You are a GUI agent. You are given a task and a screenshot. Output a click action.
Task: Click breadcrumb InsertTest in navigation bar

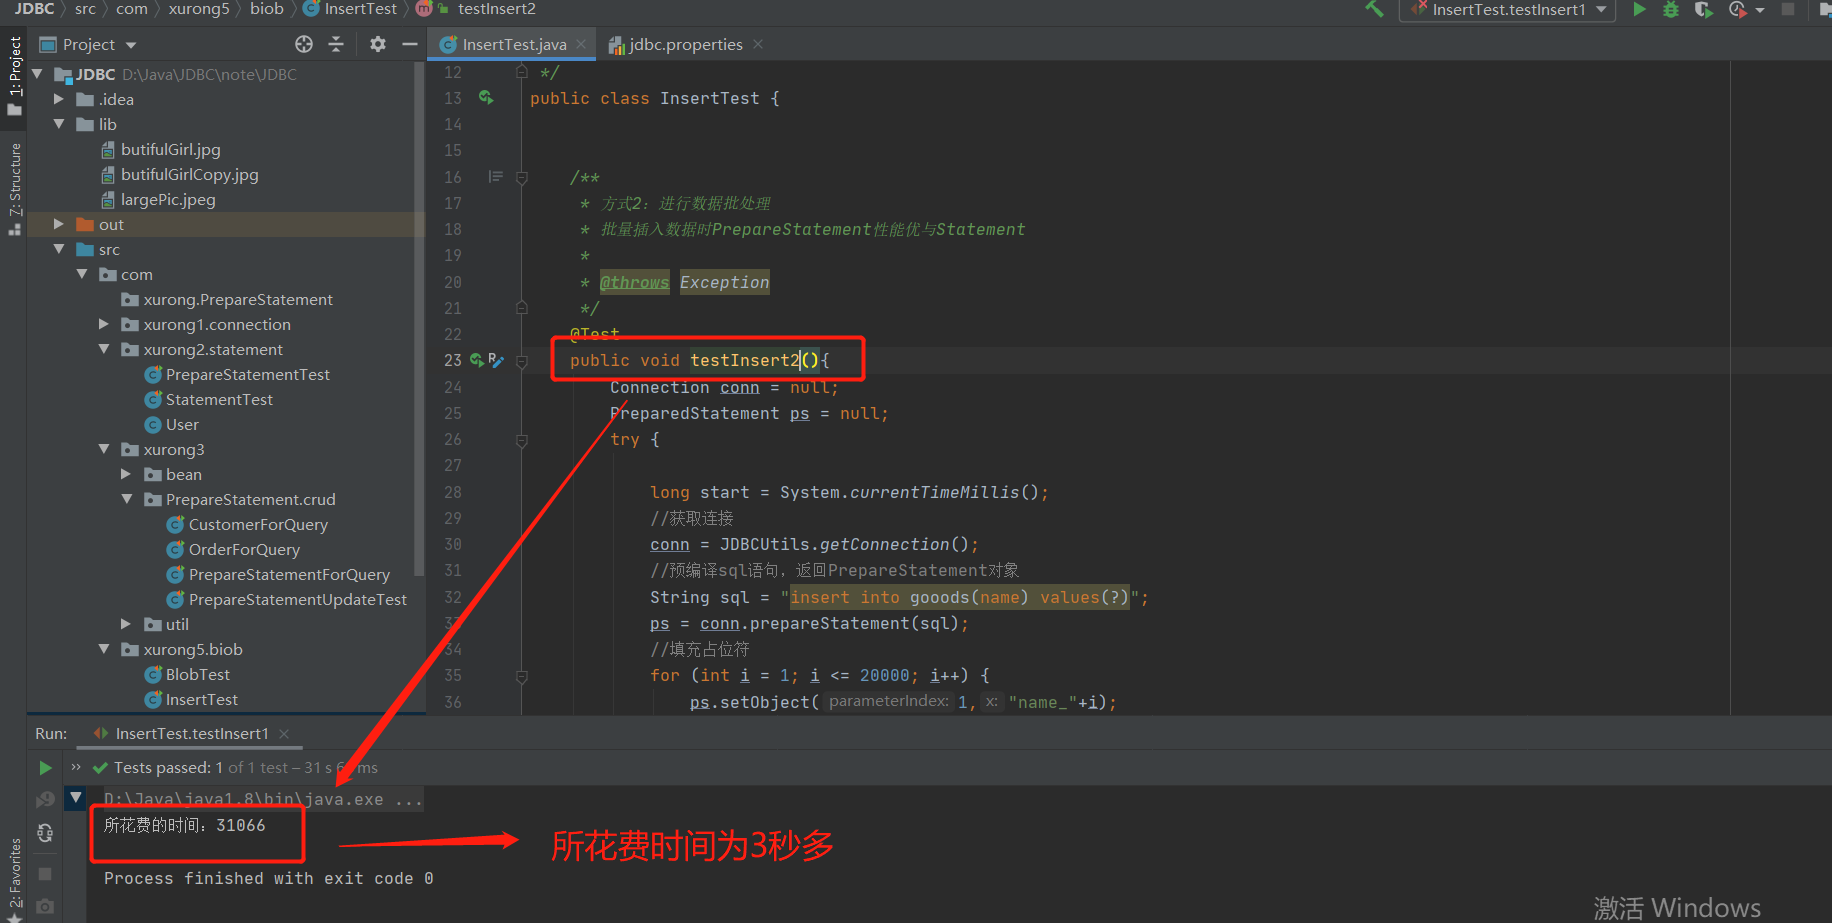click(x=360, y=9)
